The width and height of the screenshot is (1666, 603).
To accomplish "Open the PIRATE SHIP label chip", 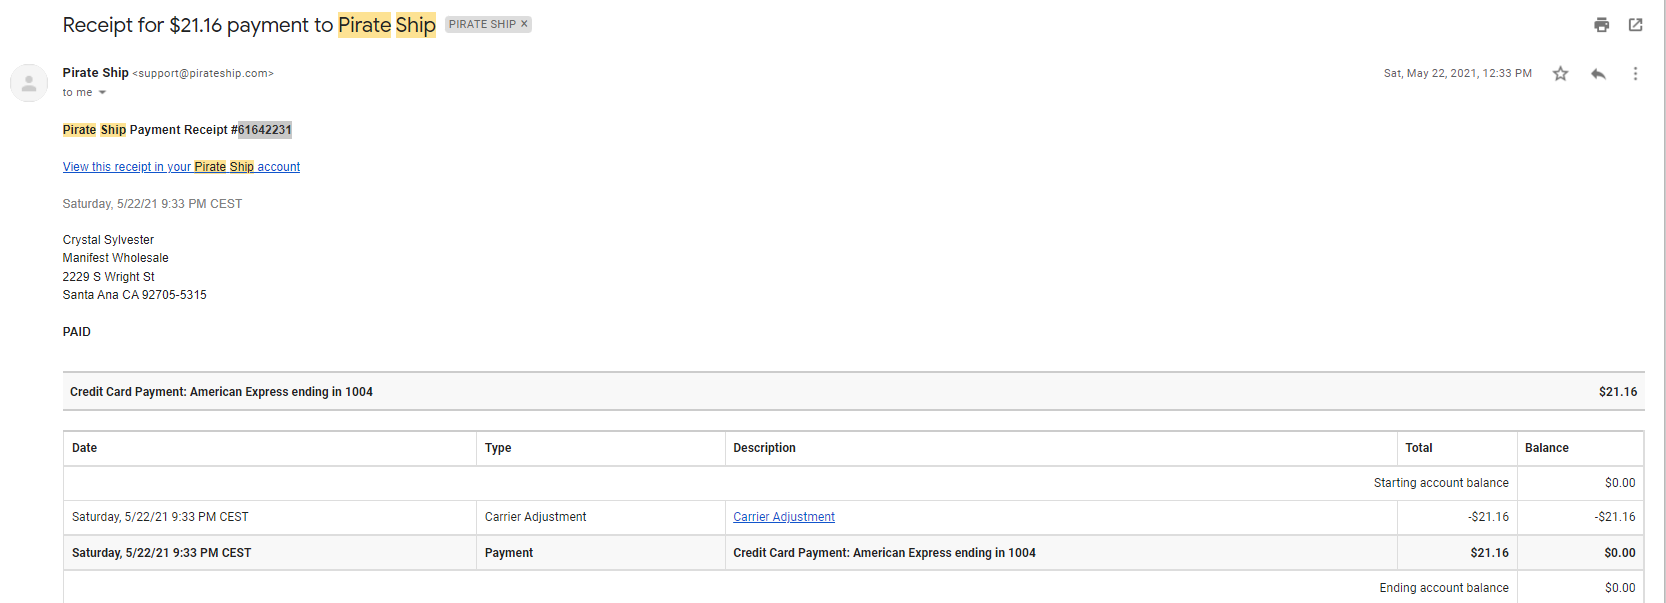I will (482, 24).
